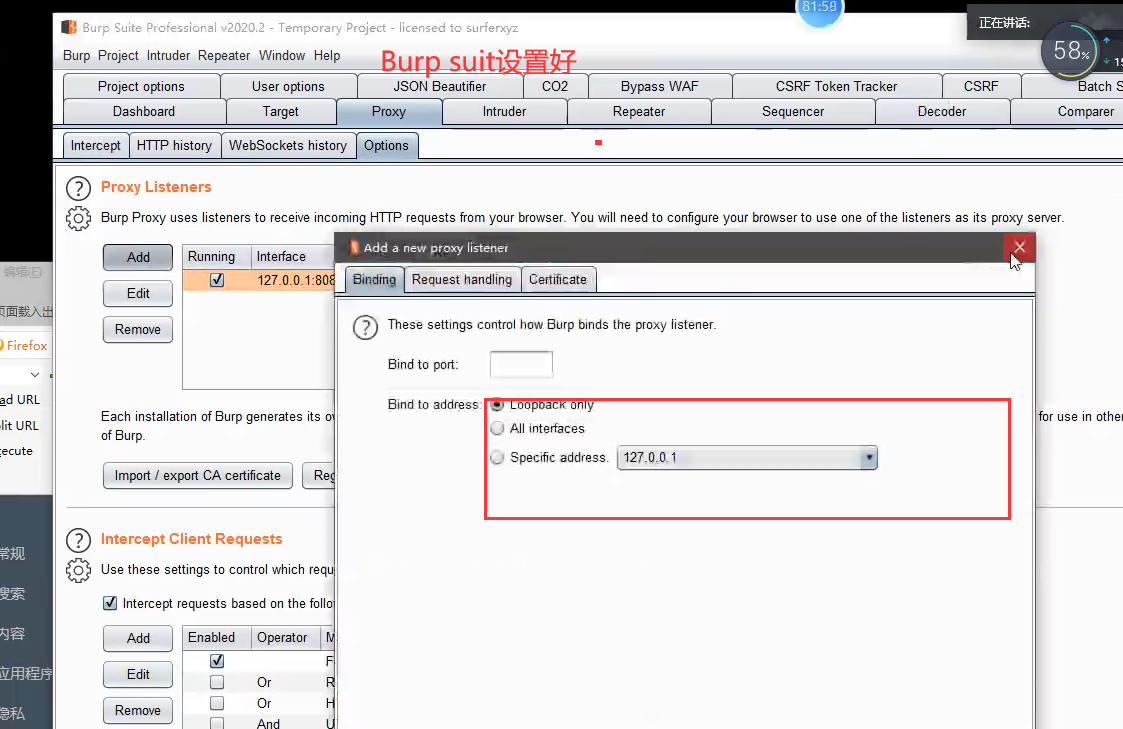Open the Proxy Listeners settings gear
The image size is (1123, 729).
pos(78,218)
